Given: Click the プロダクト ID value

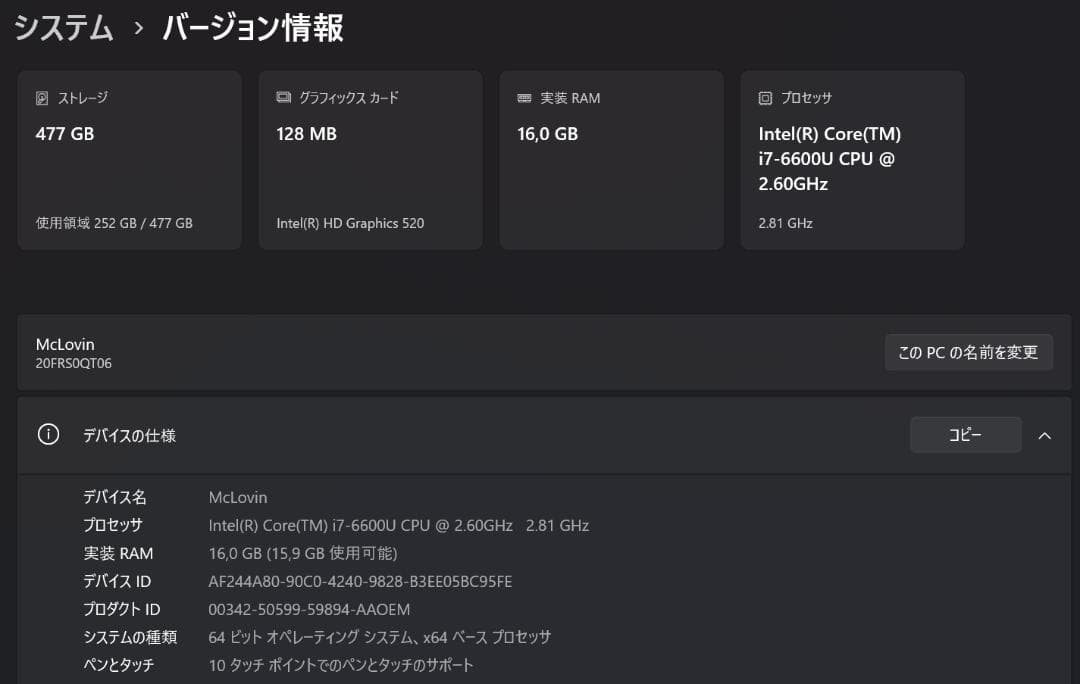Looking at the screenshot, I should [312, 609].
